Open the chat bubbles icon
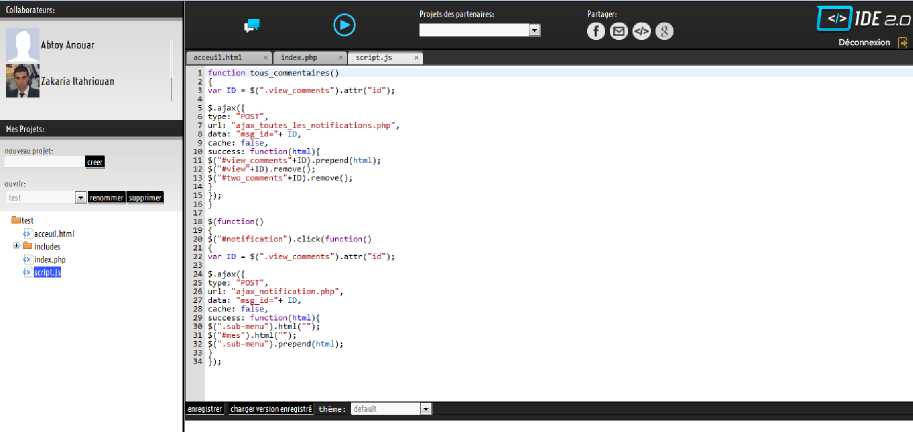The image size is (913, 432). 252,26
